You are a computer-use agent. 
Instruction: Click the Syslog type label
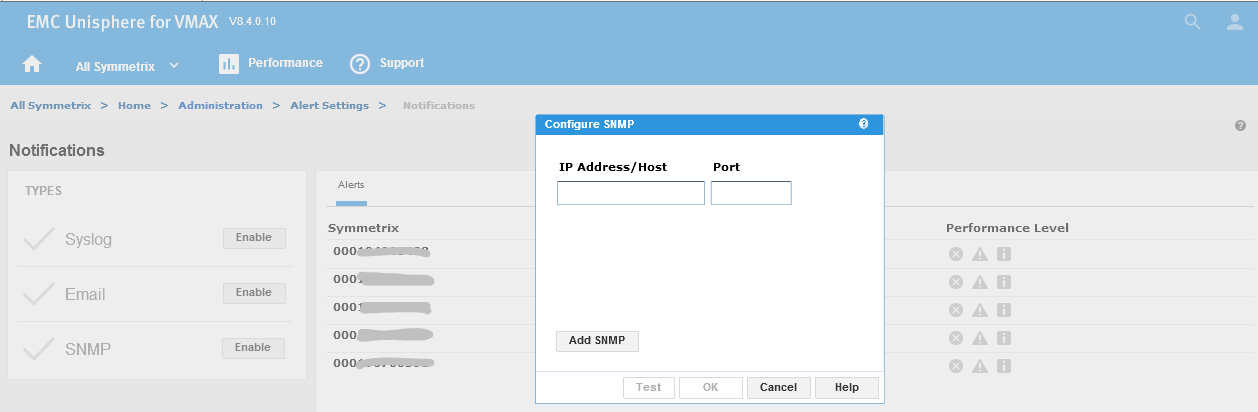tap(88, 240)
